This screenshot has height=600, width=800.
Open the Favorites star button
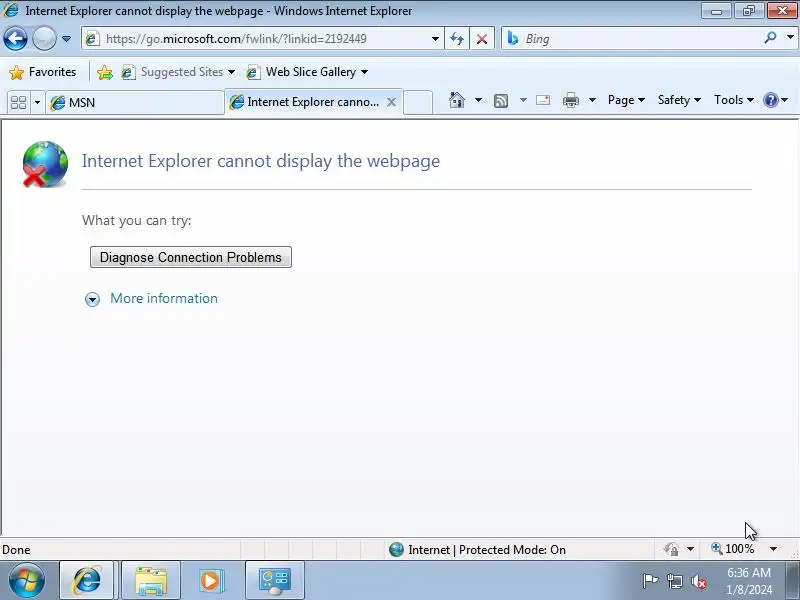coord(43,72)
